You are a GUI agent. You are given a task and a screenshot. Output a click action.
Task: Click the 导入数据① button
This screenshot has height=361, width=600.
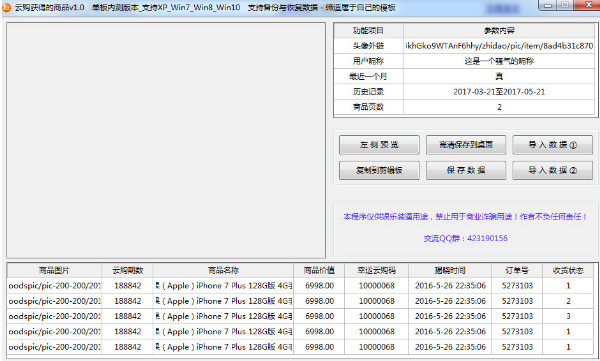tap(553, 145)
